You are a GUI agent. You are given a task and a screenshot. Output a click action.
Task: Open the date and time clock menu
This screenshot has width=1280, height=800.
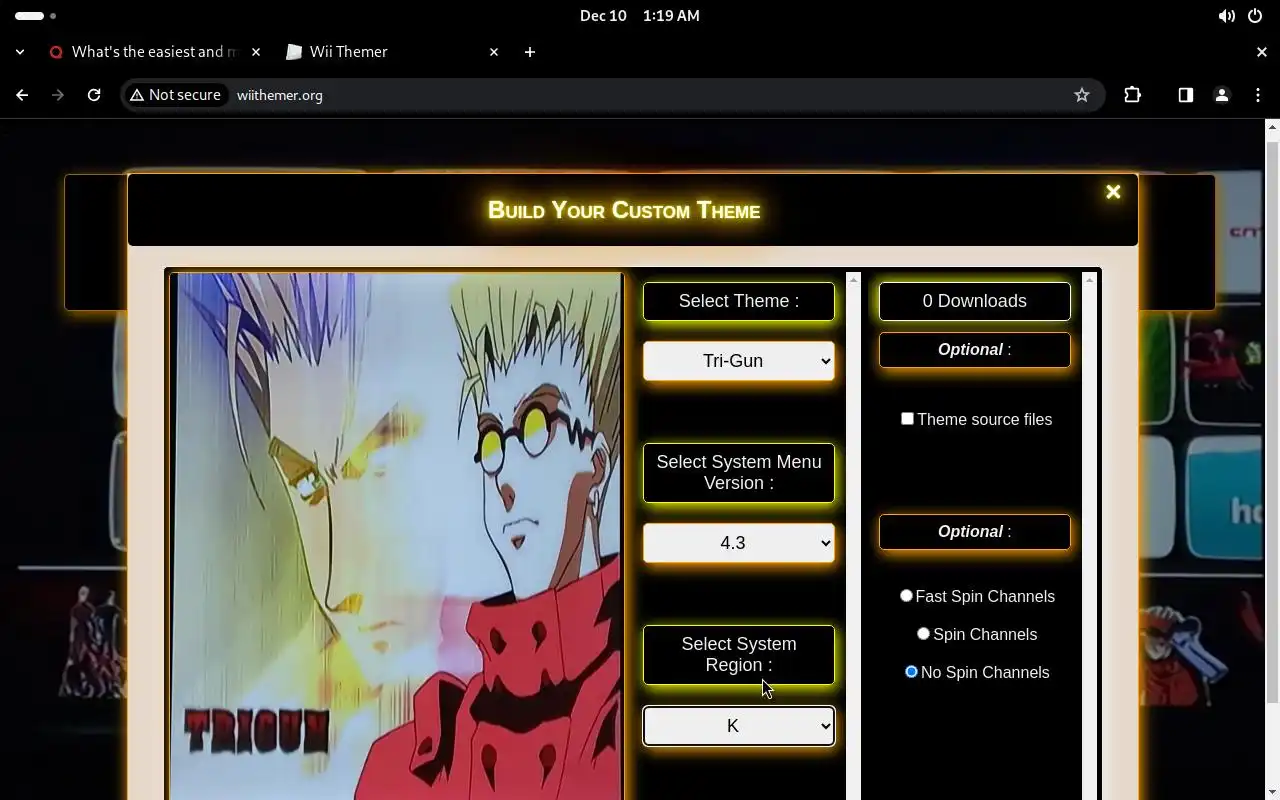click(640, 16)
